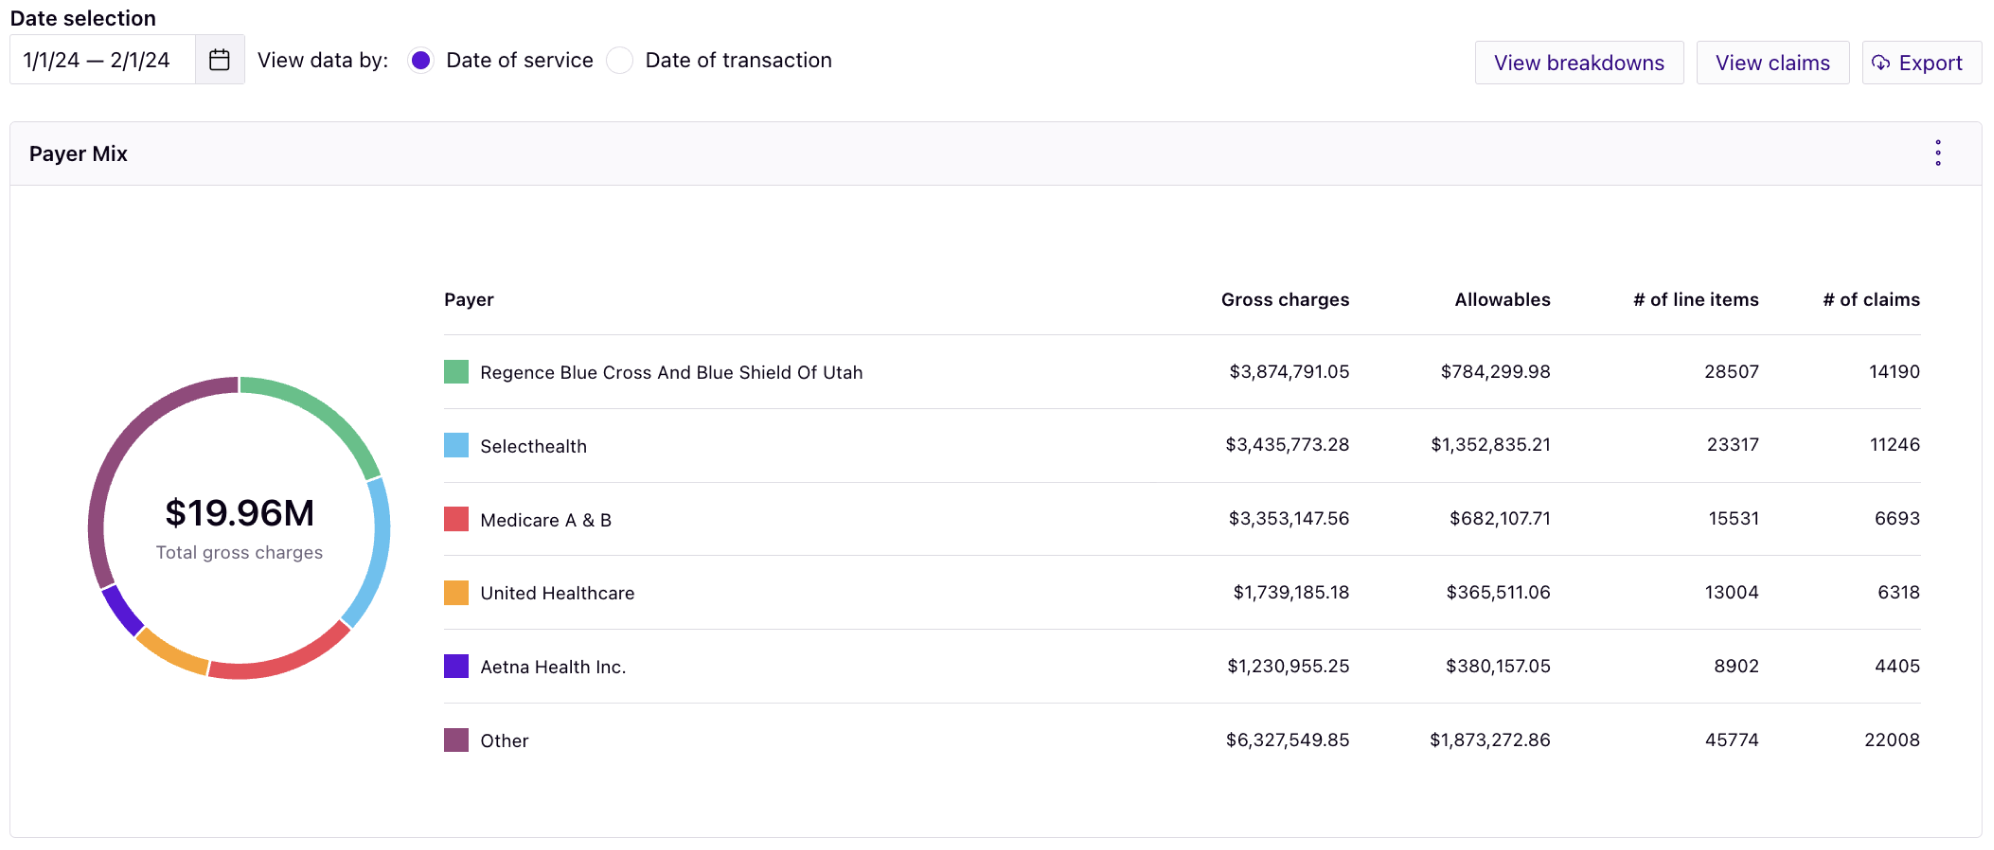Click the Total gross charges caption

pyautogui.click(x=239, y=553)
